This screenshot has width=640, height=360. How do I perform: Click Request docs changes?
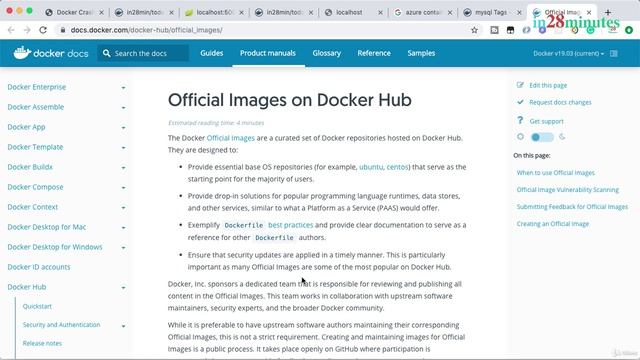click(560, 102)
